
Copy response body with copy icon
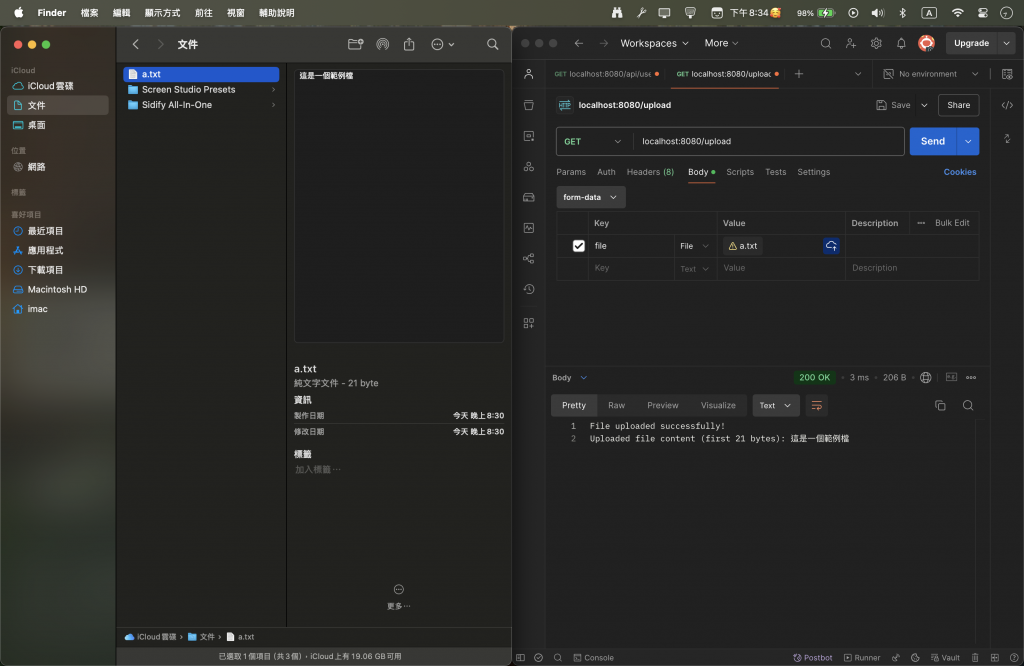[x=940, y=405]
